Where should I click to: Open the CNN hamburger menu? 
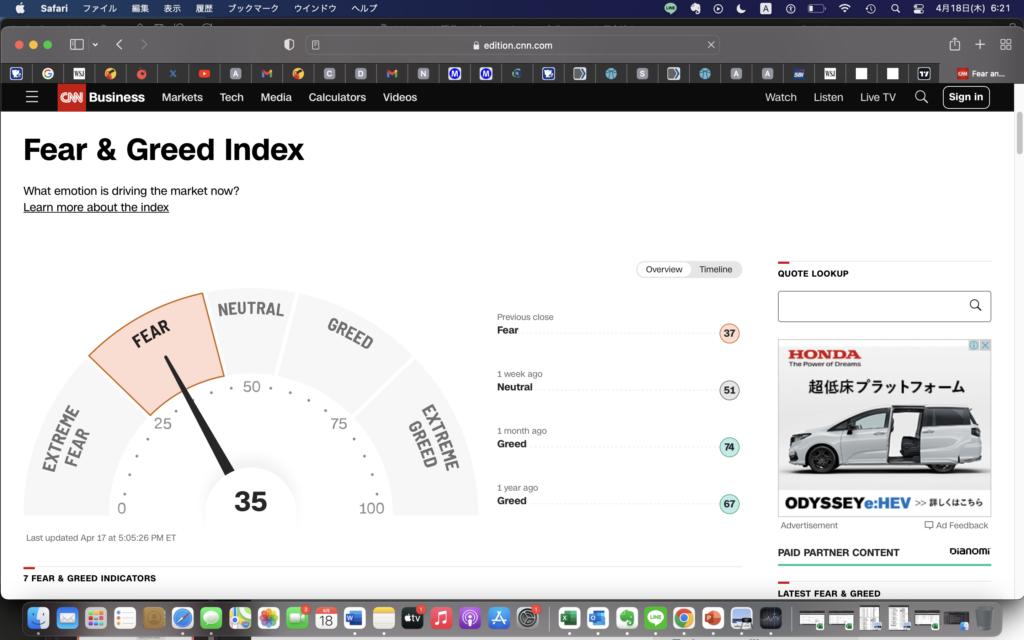coord(32,97)
